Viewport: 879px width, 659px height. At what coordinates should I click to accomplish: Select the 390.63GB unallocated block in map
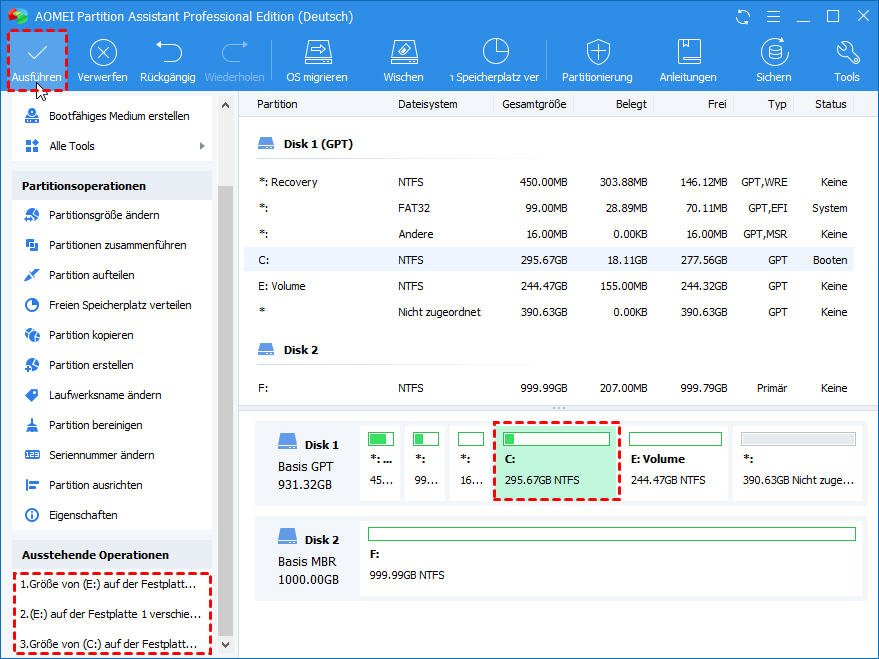click(x=798, y=461)
